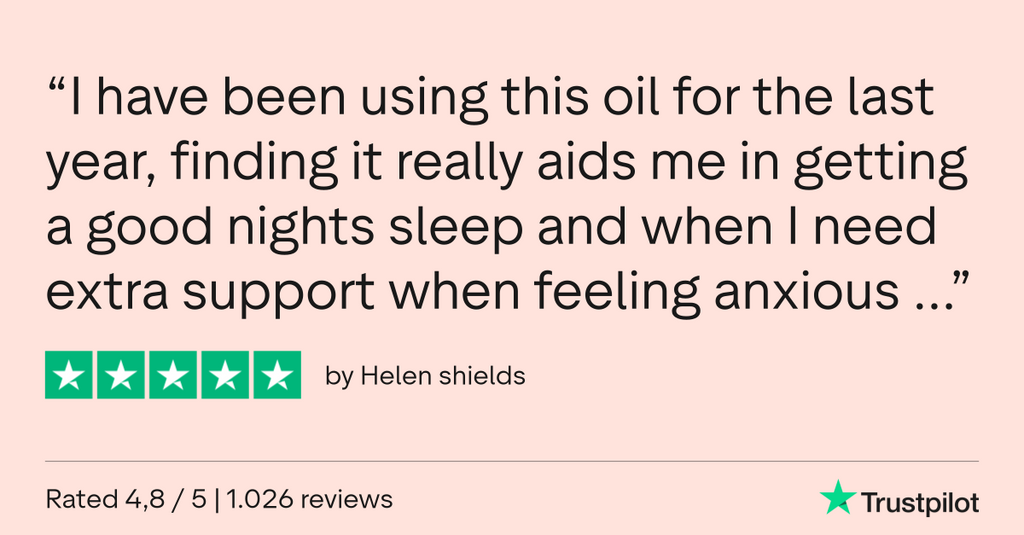Image resolution: width=1024 pixels, height=535 pixels.
Task: Click the second green rating star
Action: coord(121,375)
